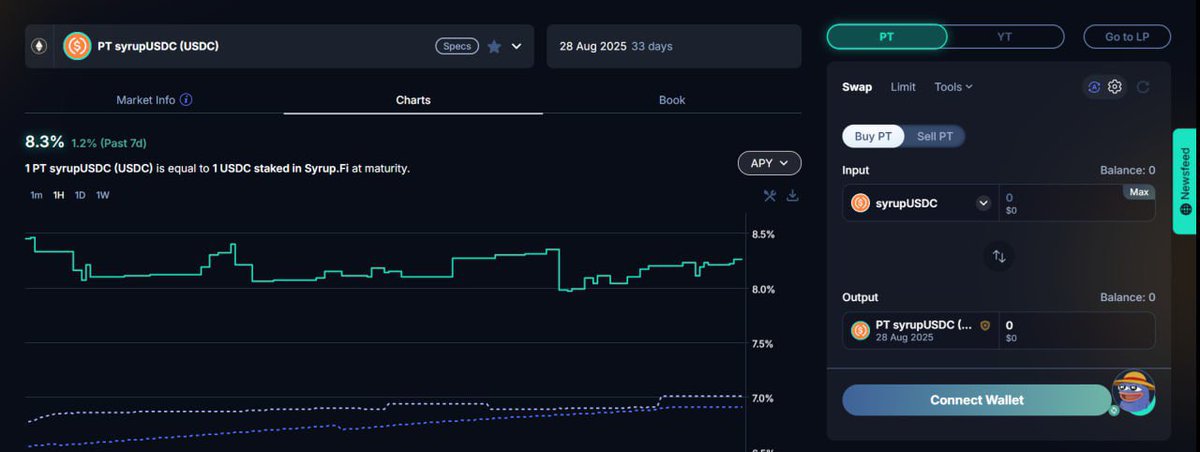Image resolution: width=1200 pixels, height=452 pixels.
Task: Click Connect Wallet button
Action: tap(977, 400)
